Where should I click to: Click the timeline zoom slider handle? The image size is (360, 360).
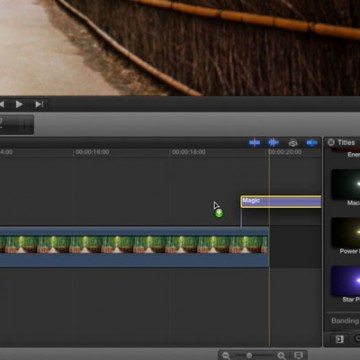pyautogui.click(x=249, y=356)
